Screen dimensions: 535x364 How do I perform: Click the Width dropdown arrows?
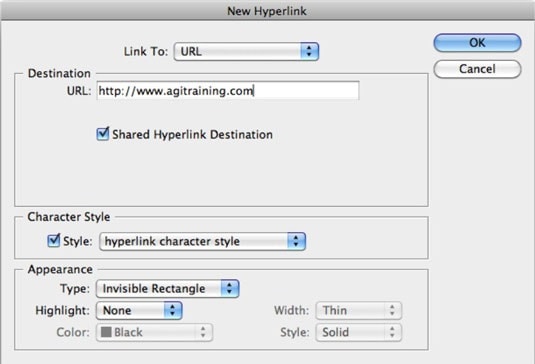pos(392,310)
